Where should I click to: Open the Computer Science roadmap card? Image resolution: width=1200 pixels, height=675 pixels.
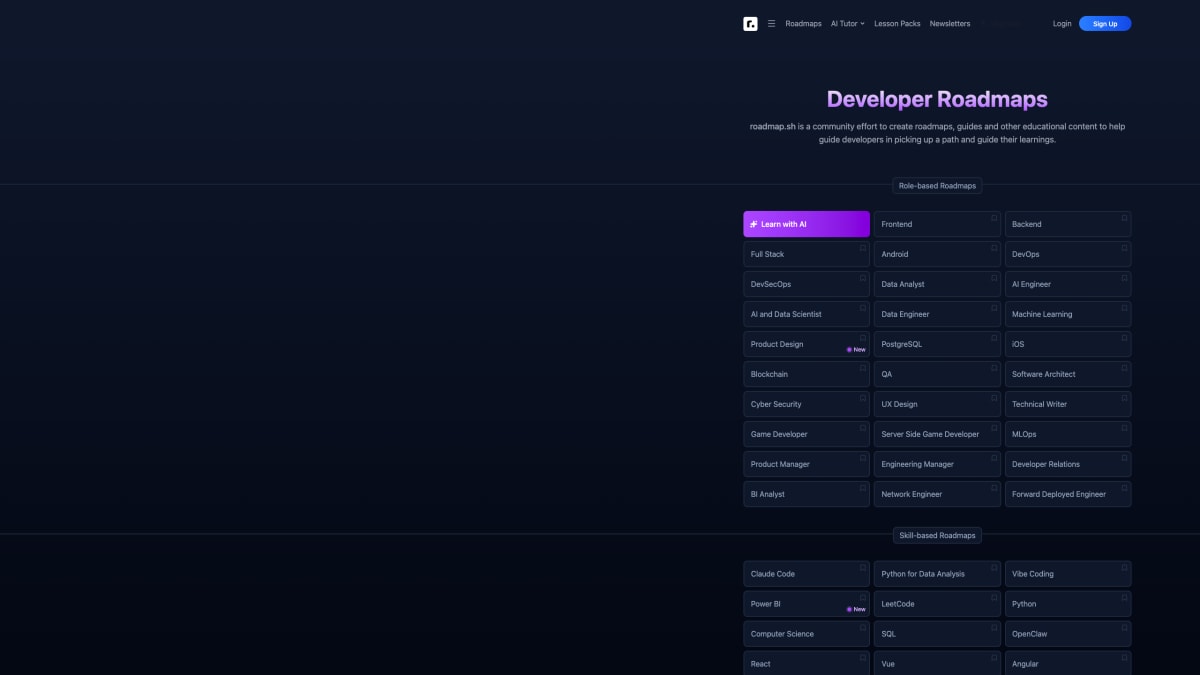pyautogui.click(x=806, y=634)
